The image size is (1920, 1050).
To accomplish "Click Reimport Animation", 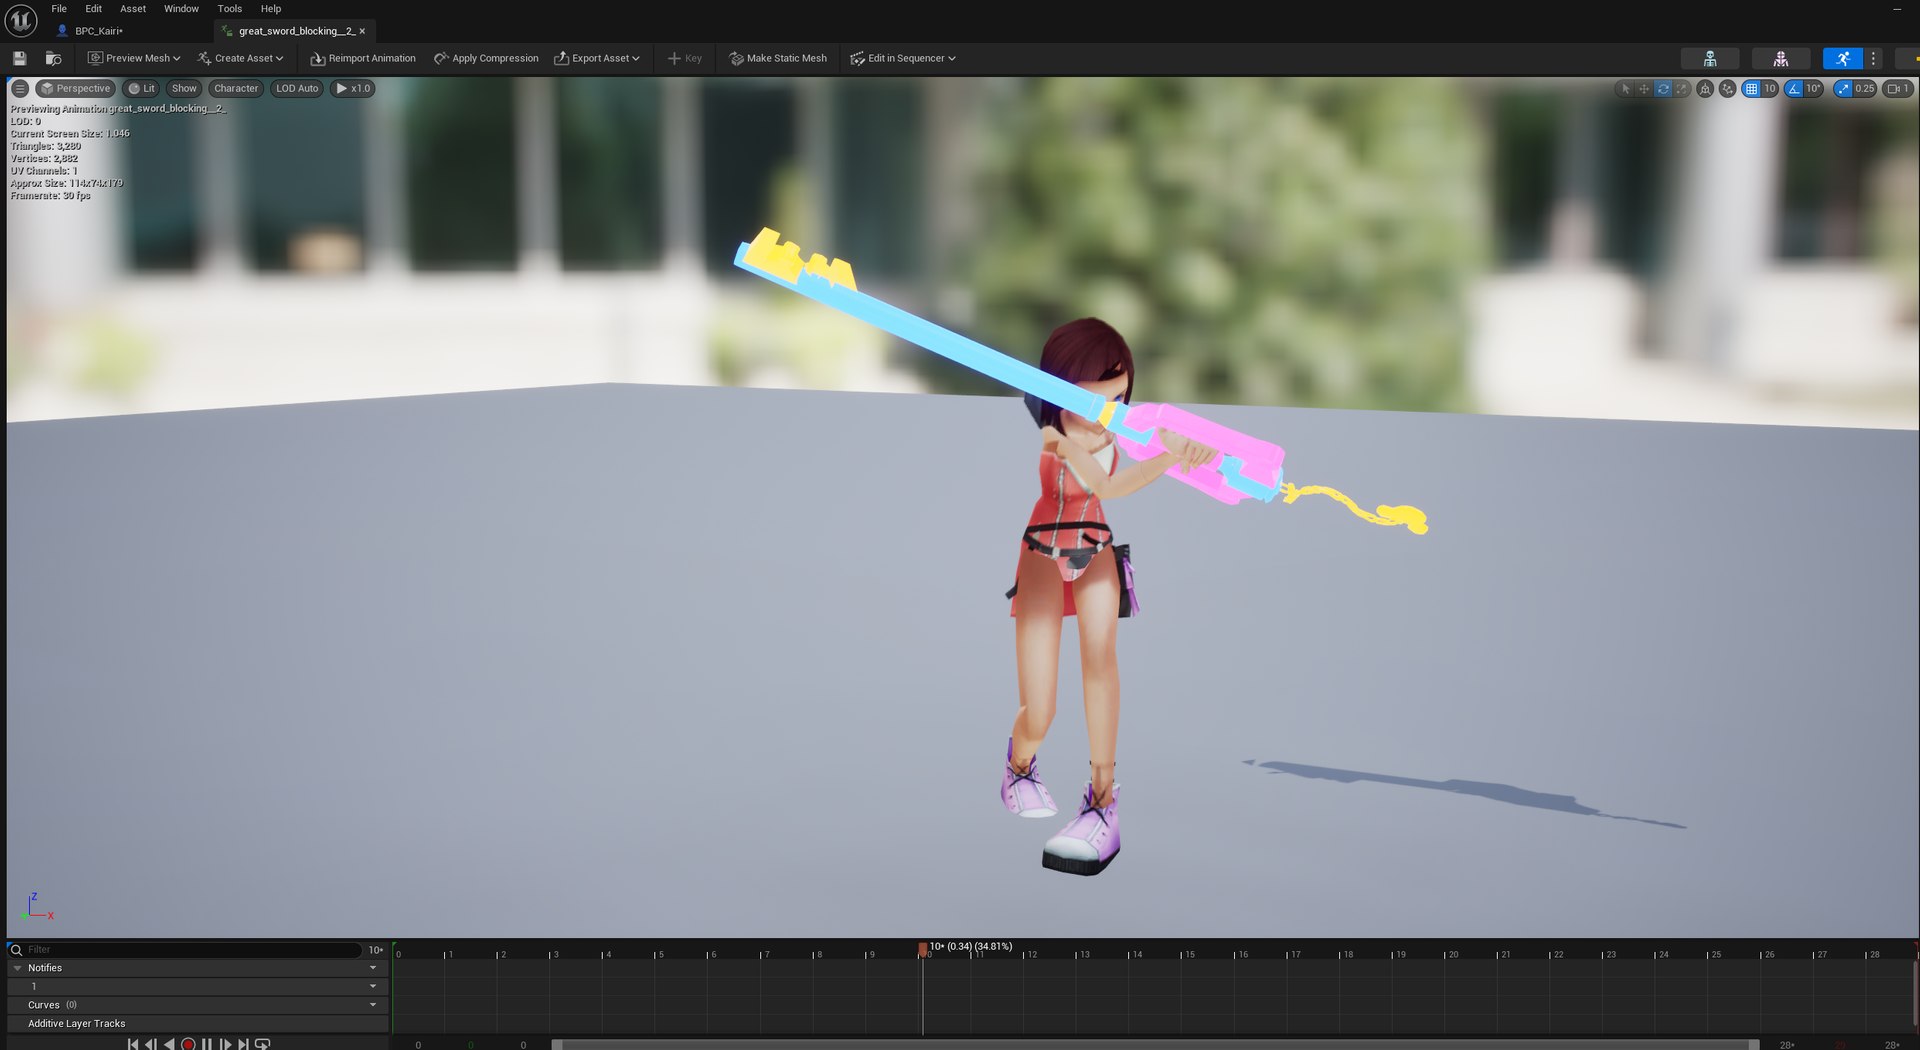I will (363, 58).
